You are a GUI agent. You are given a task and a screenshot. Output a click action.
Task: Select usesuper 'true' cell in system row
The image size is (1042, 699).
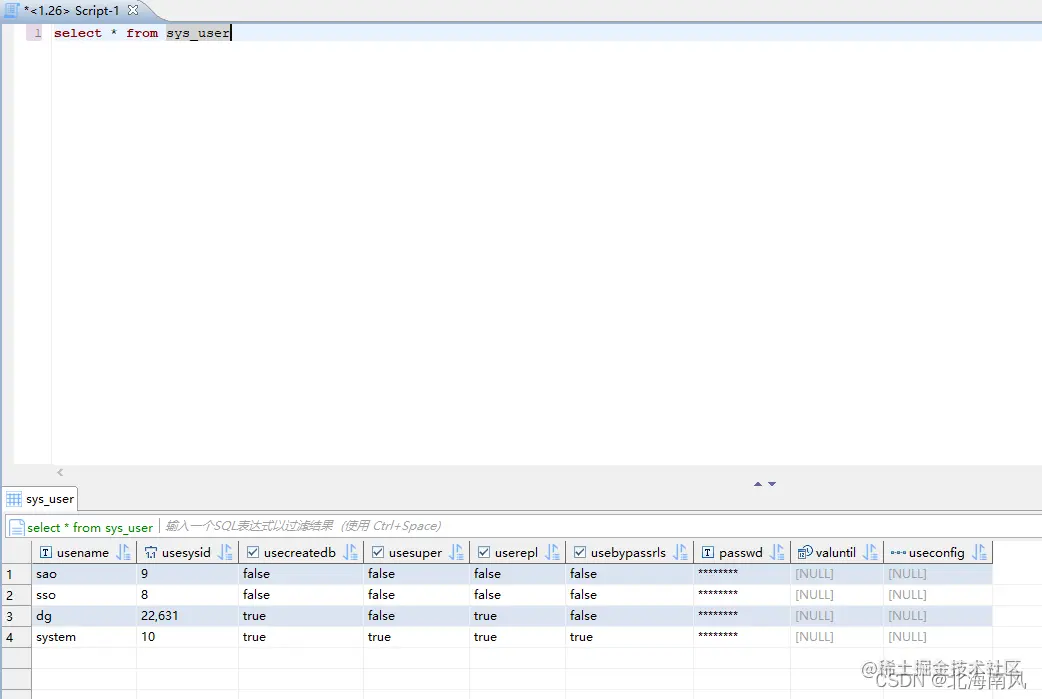(x=417, y=637)
